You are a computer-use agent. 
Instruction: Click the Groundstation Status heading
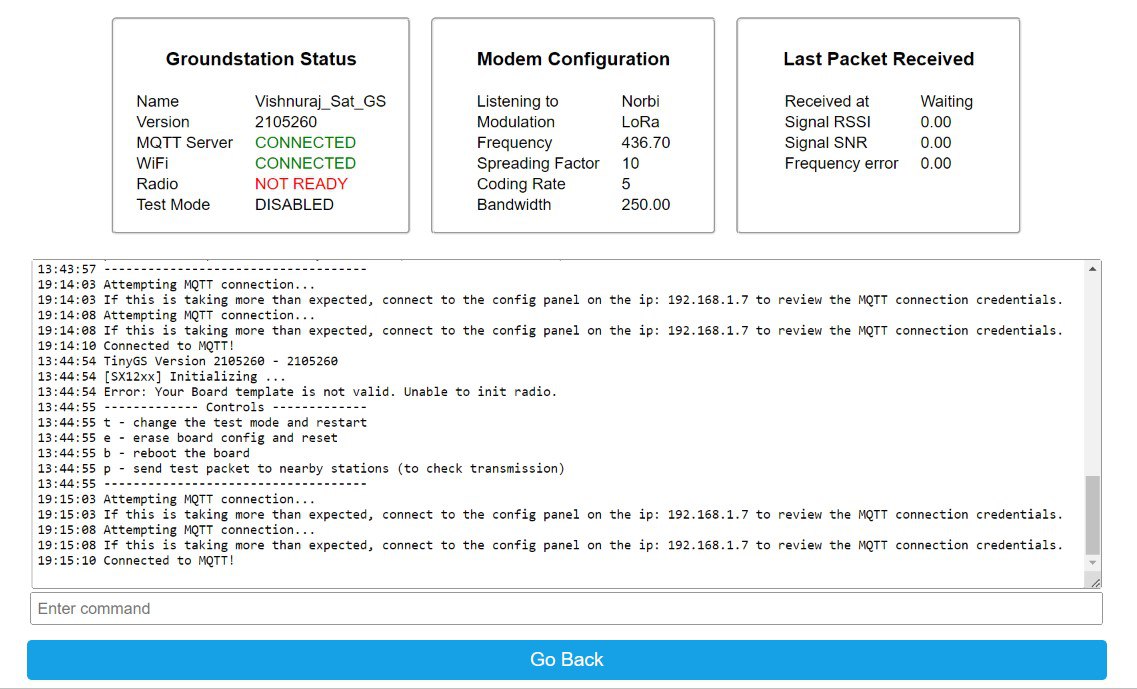tap(261, 59)
